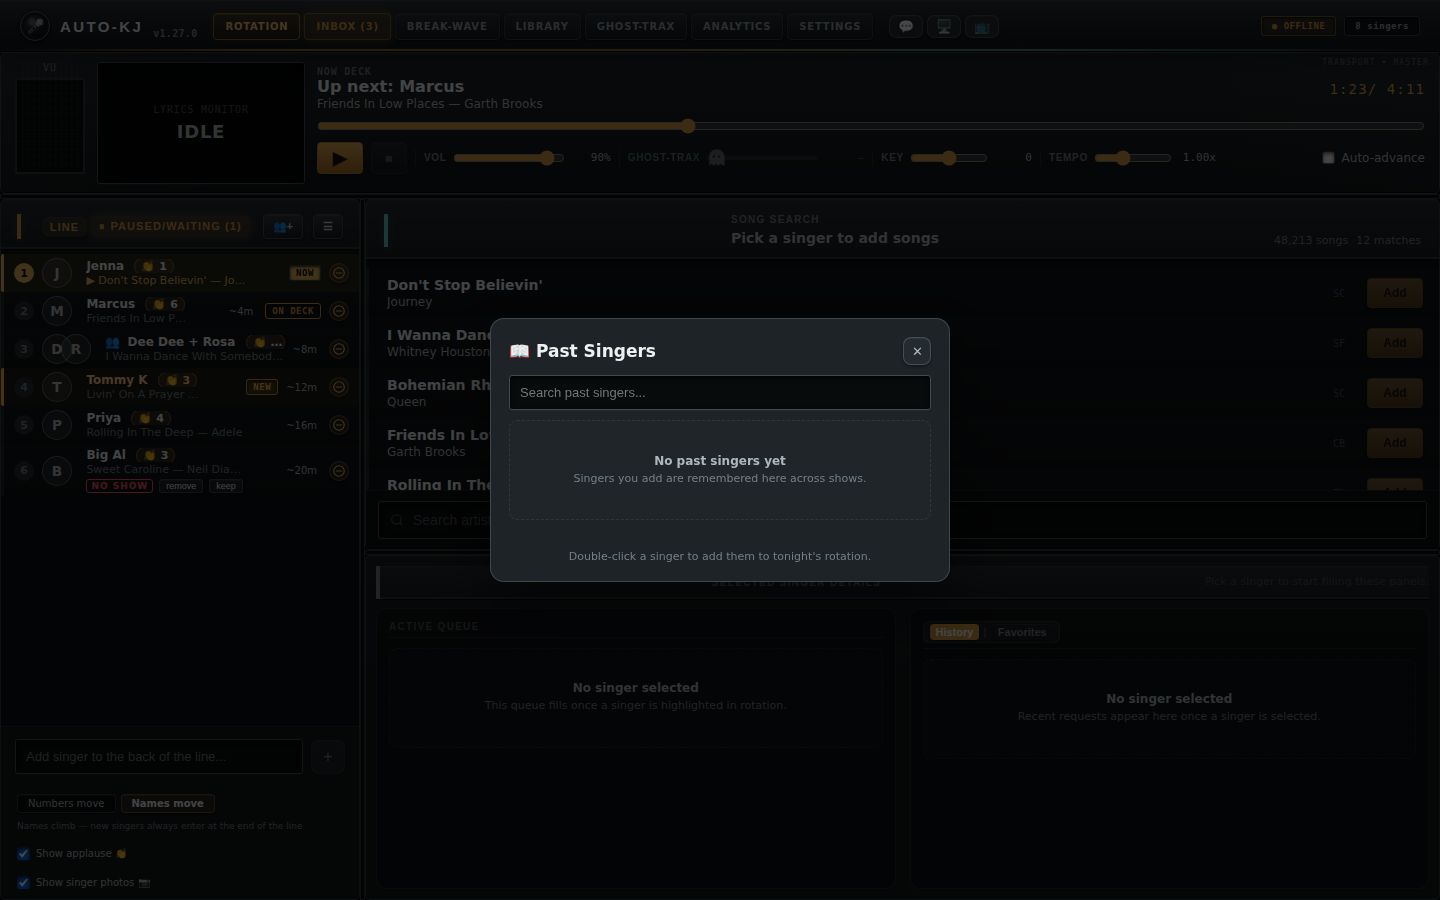Click the remove circle icon for Jenna

point(339,273)
